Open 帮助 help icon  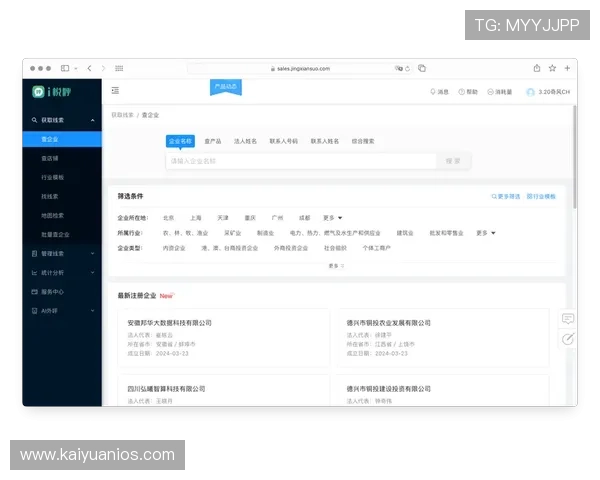pyautogui.click(x=461, y=92)
